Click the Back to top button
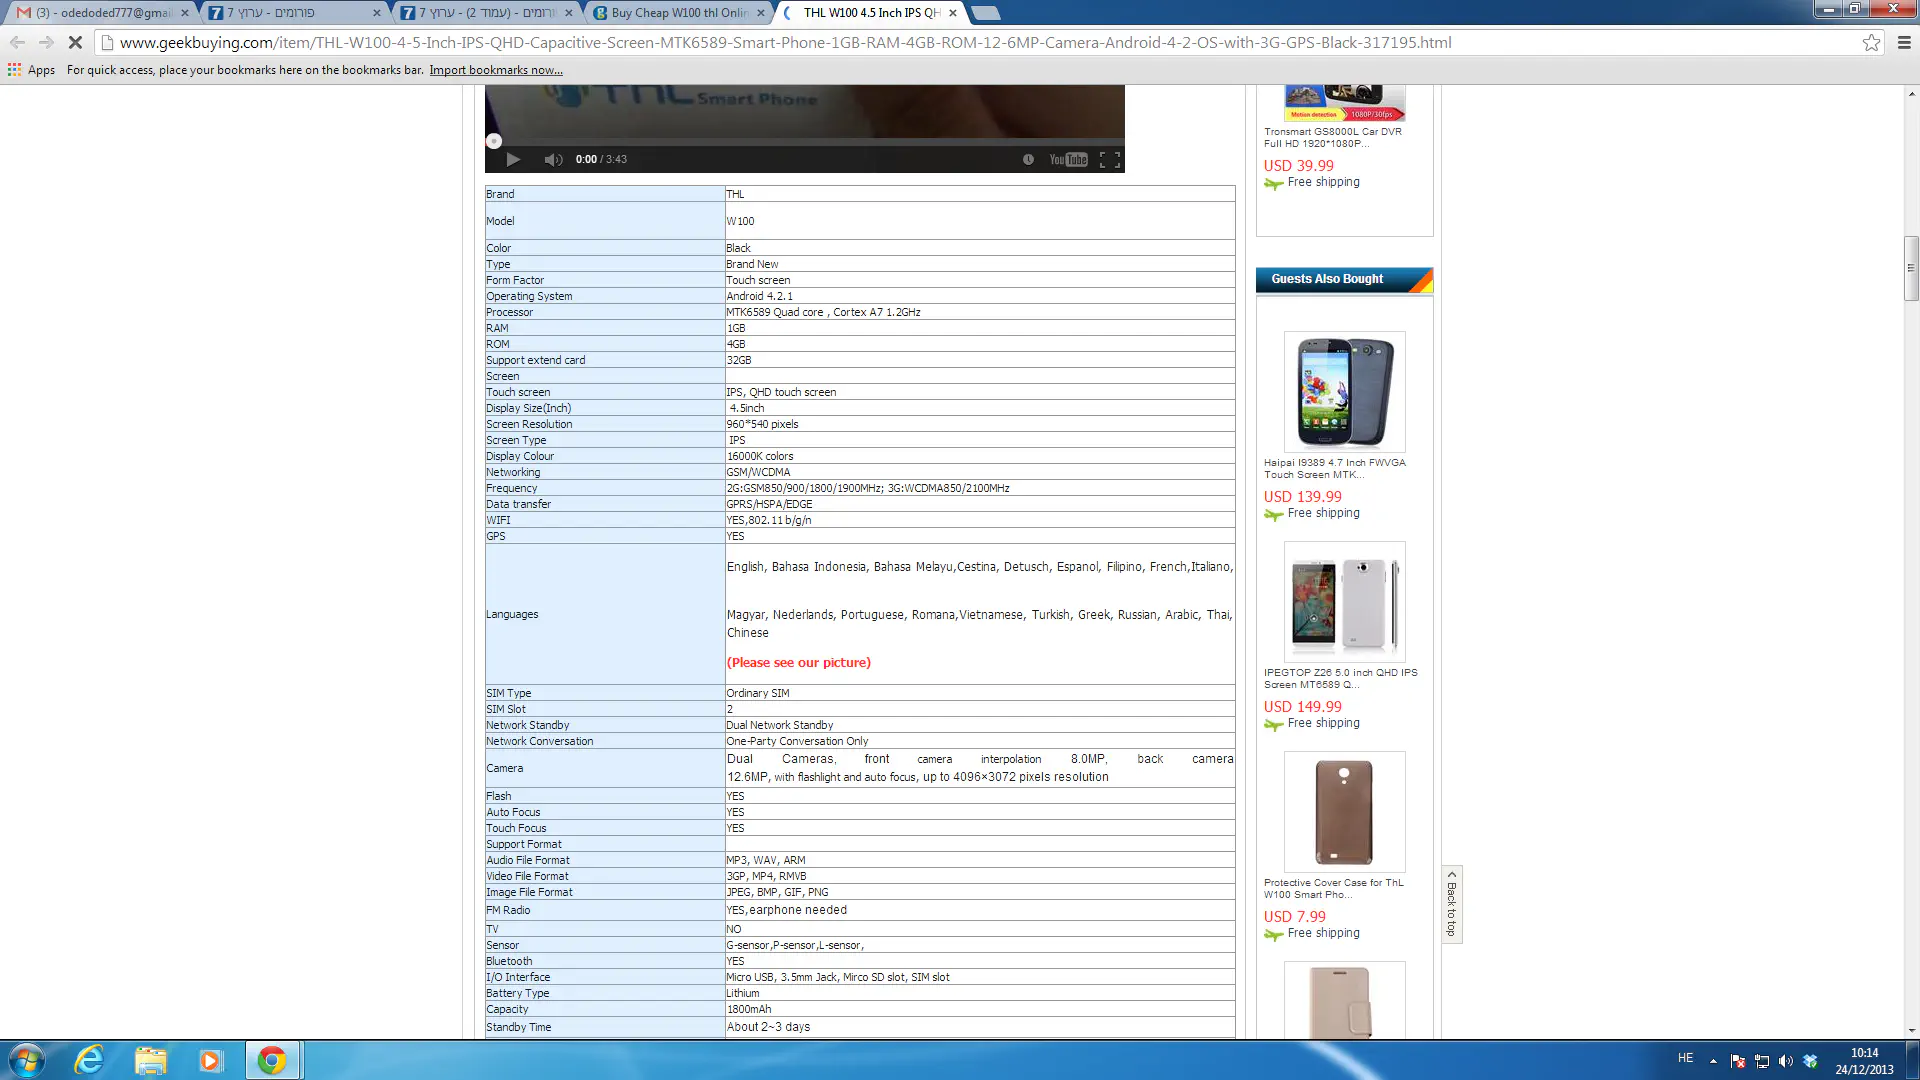Viewport: 1920px width, 1080px height. tap(1452, 904)
